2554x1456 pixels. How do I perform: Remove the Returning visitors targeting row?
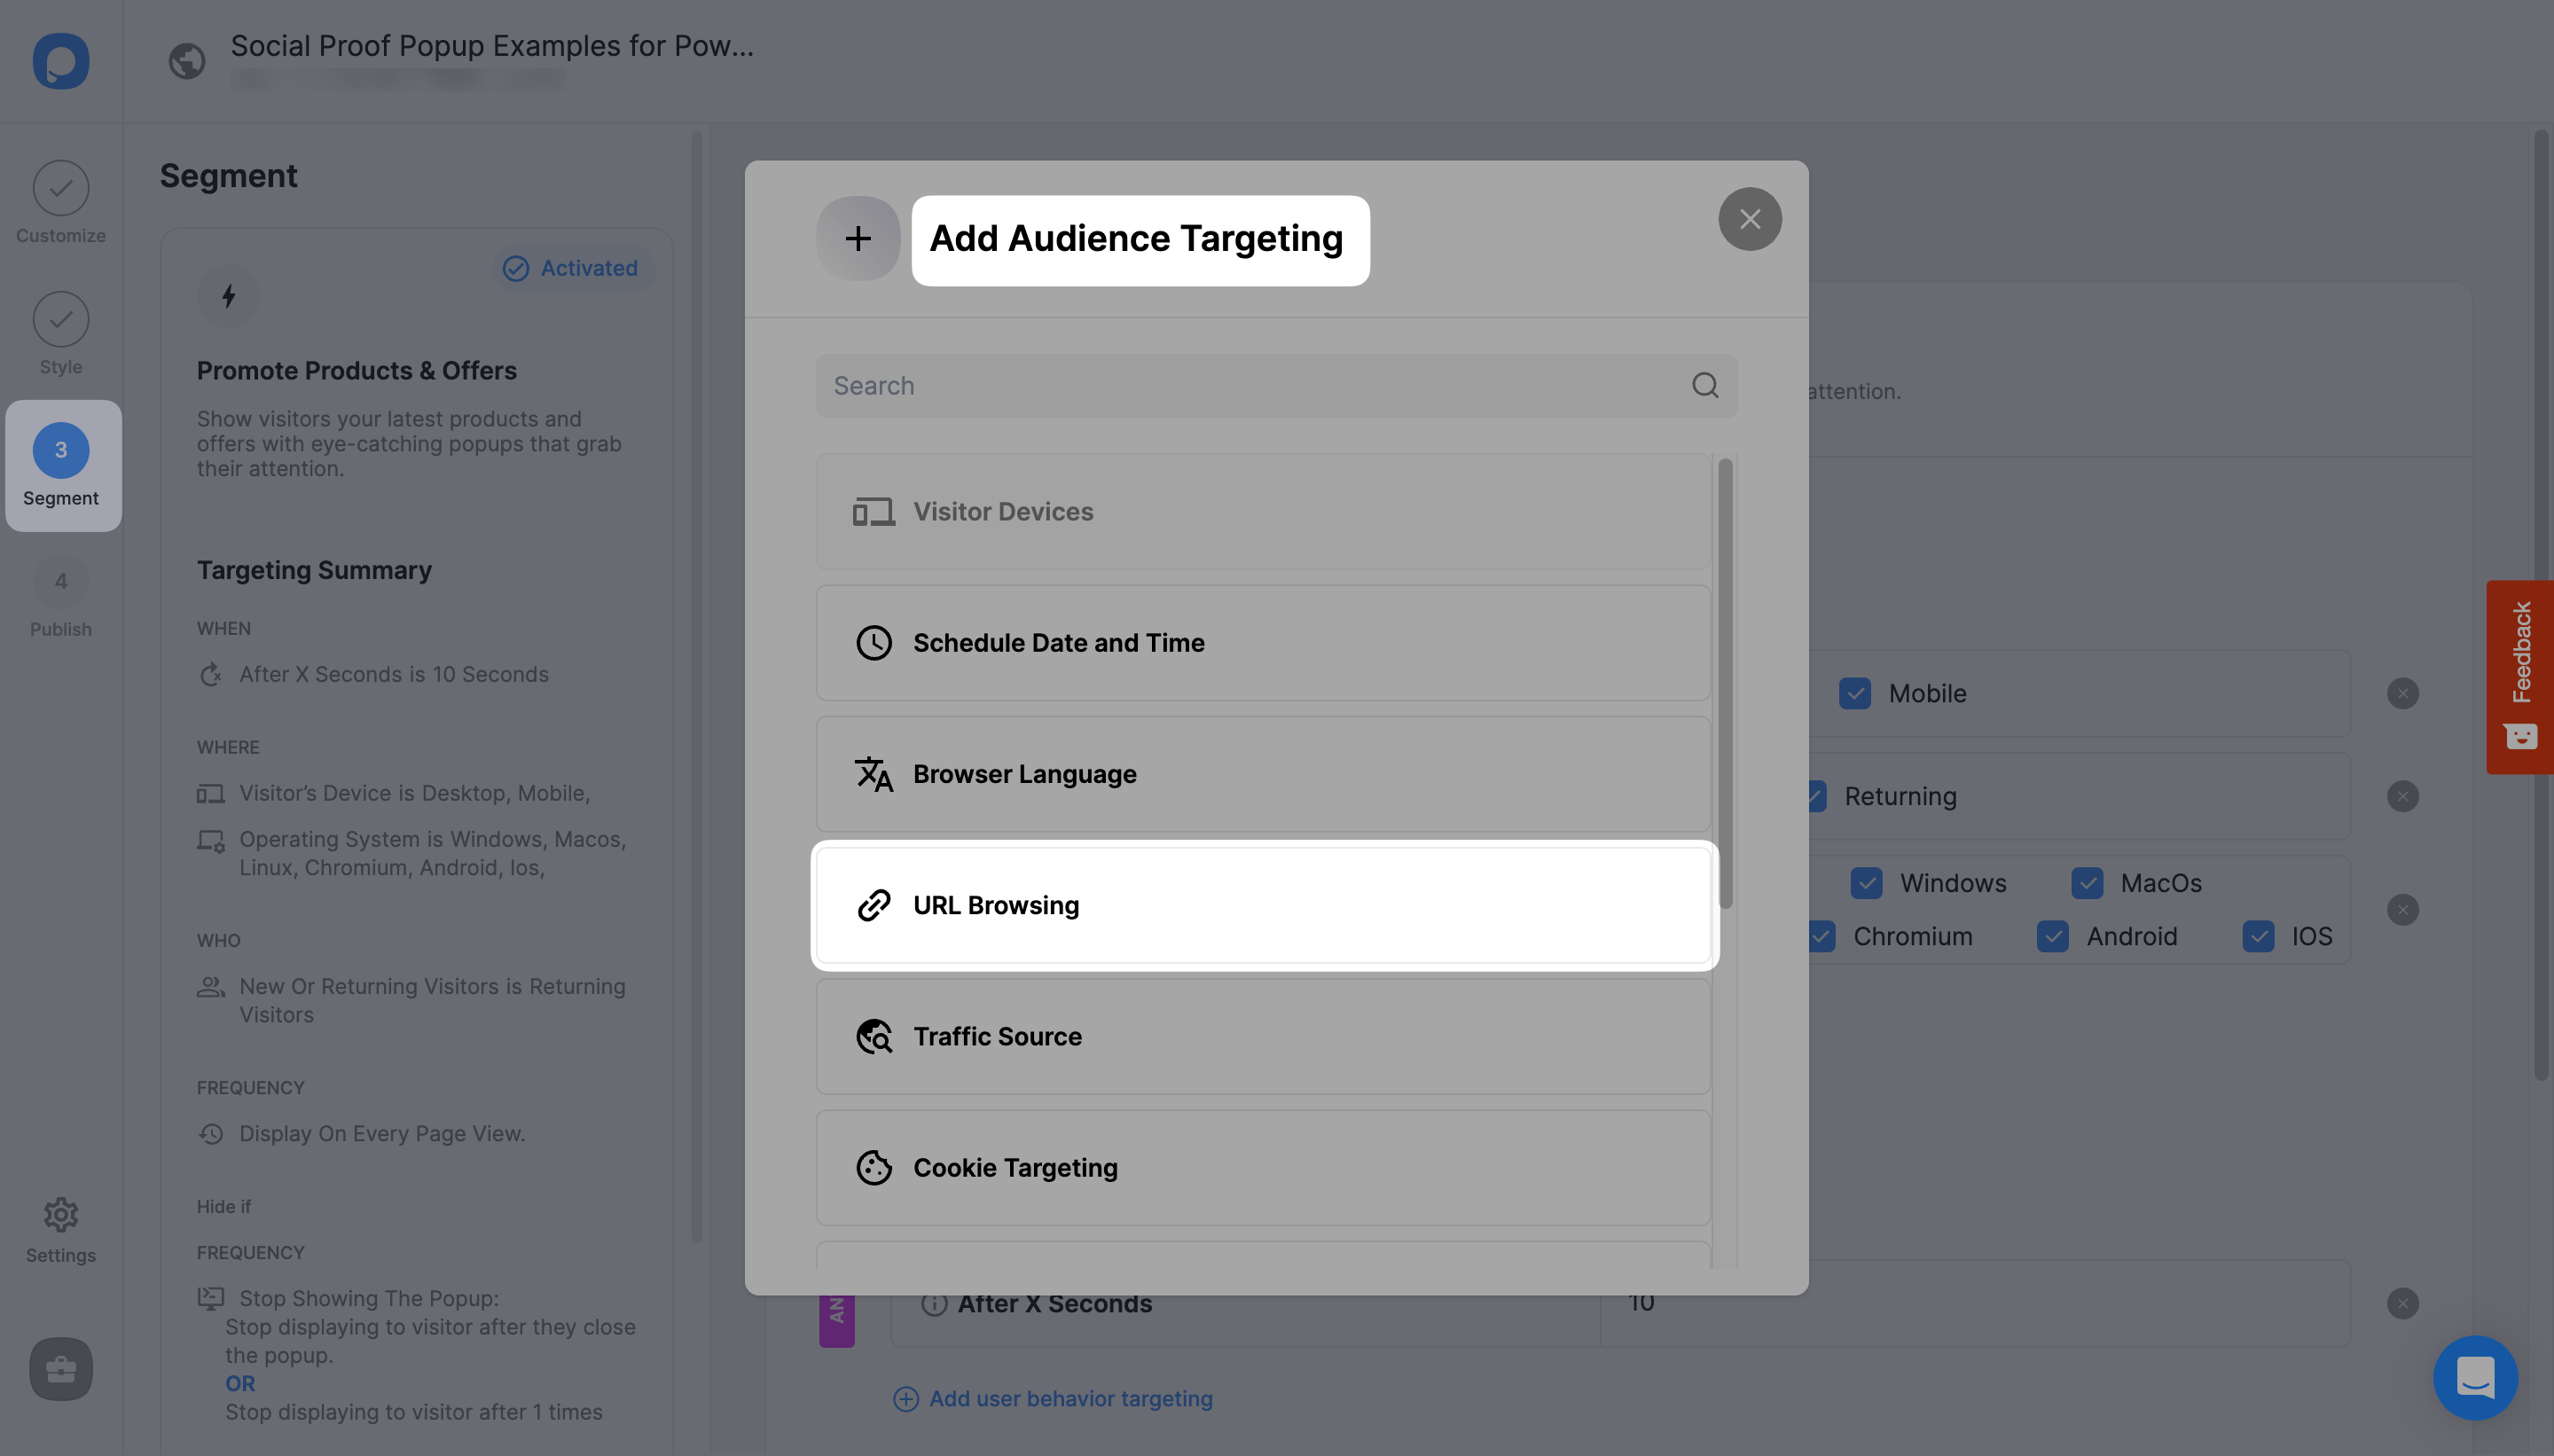point(2403,796)
